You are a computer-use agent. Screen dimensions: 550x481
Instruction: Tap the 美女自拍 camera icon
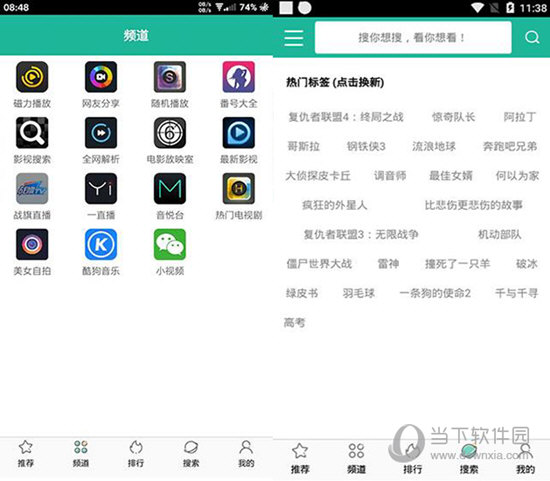(32, 244)
